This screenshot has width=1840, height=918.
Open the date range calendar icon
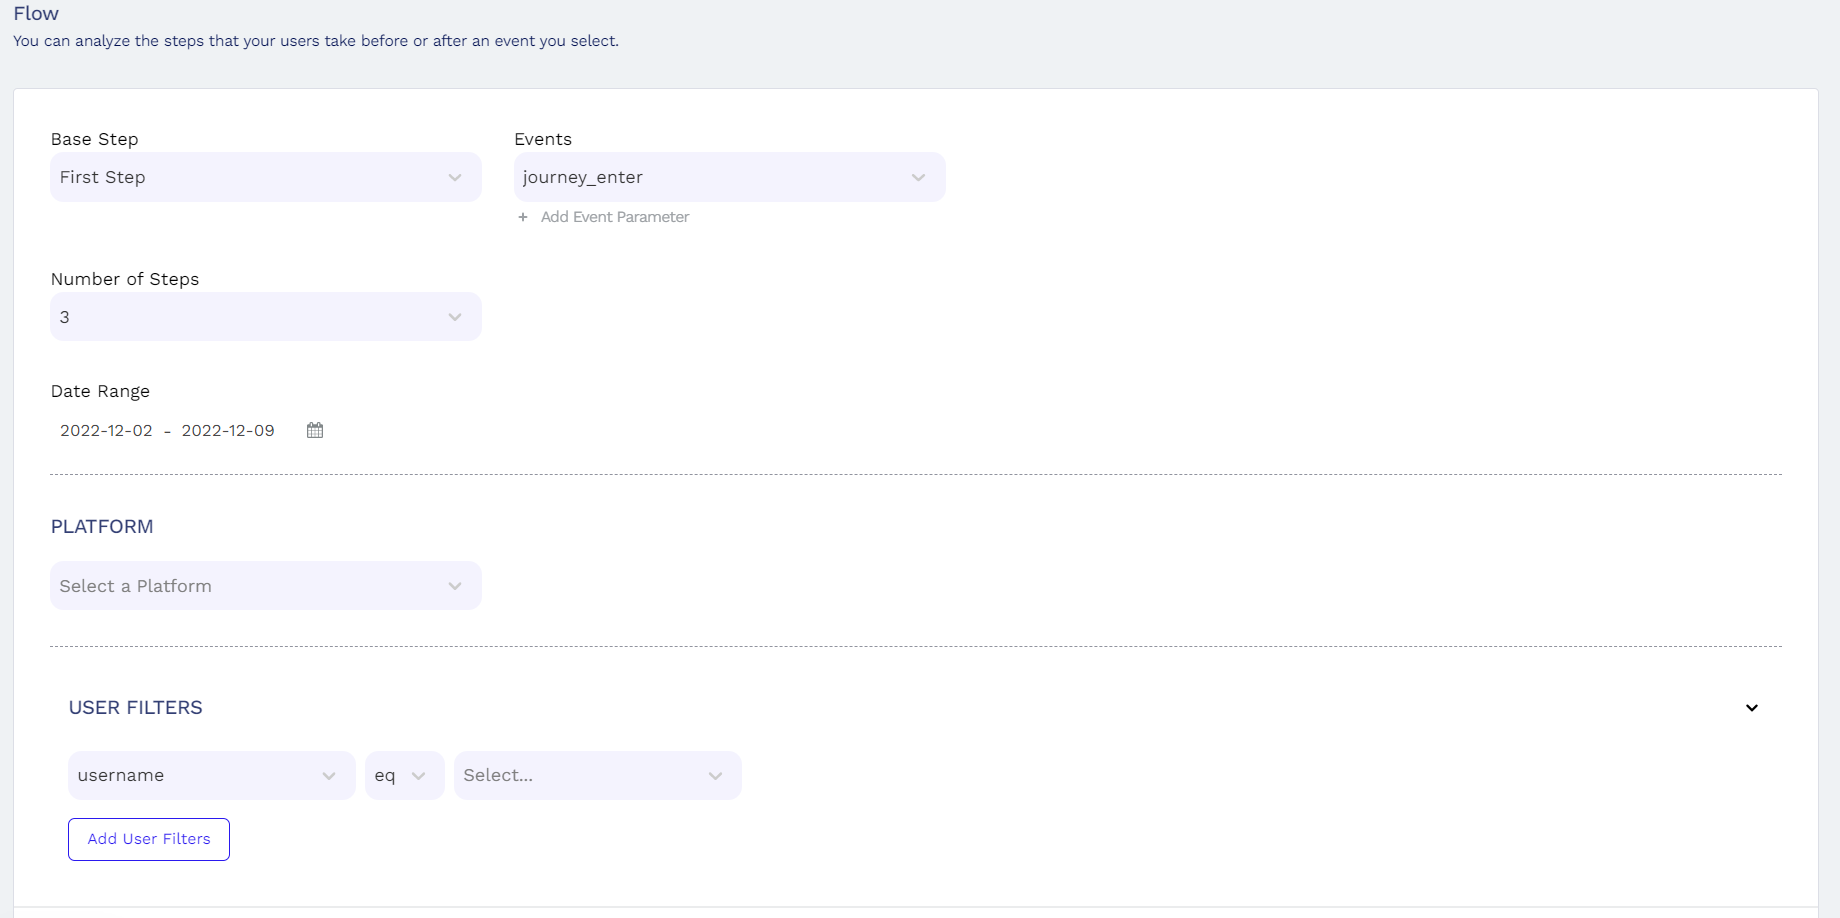point(315,430)
